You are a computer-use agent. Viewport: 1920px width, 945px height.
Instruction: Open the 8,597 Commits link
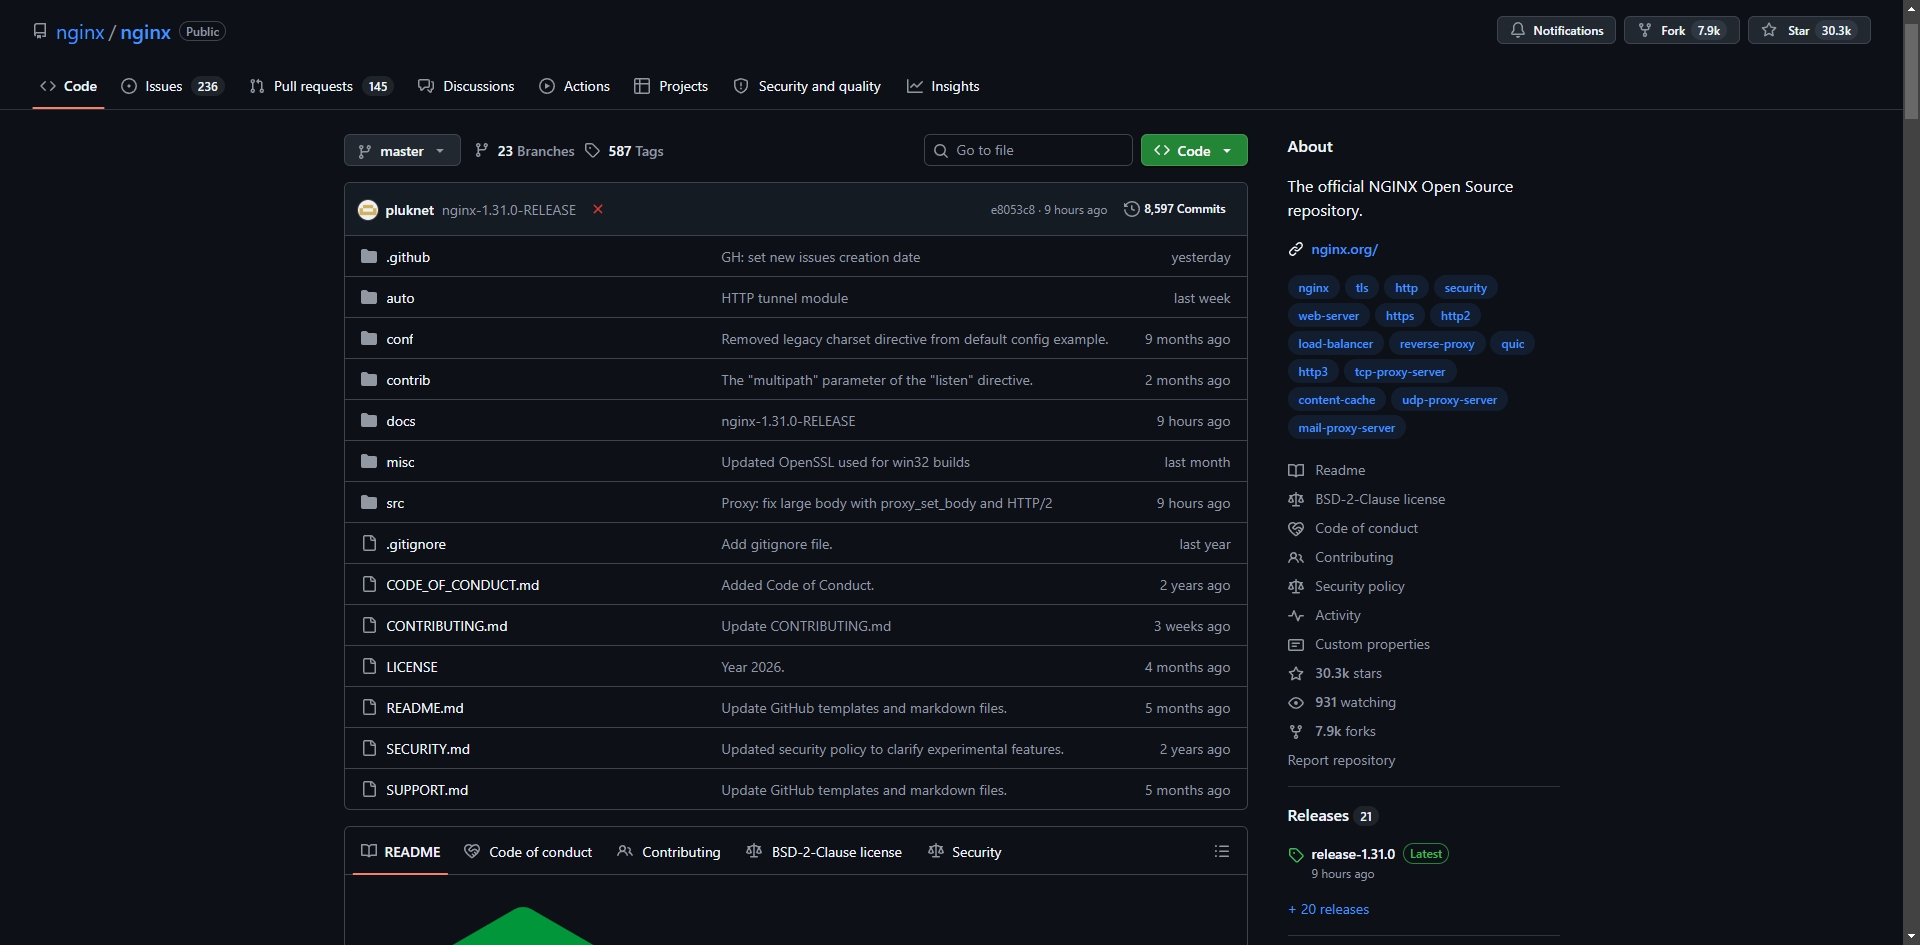tap(1175, 209)
